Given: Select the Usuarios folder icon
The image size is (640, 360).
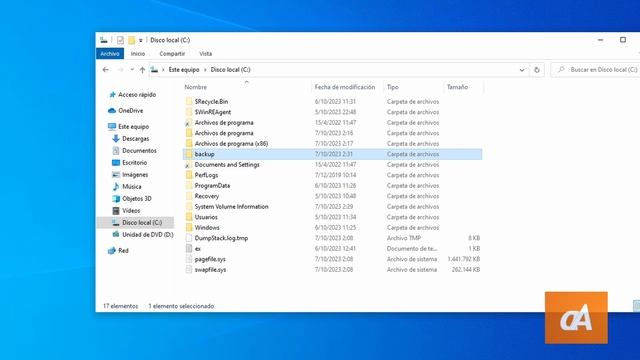Looking at the screenshot, I should pos(189,217).
